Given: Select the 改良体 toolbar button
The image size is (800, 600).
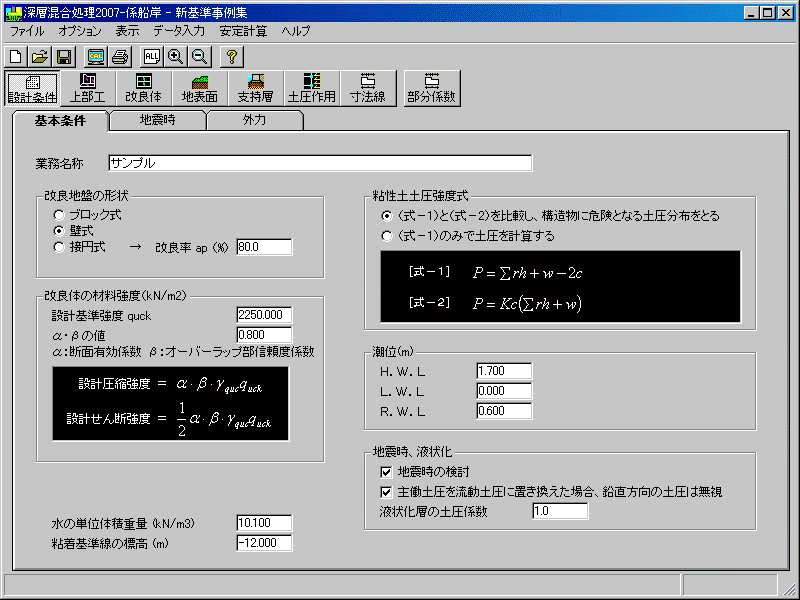Looking at the screenshot, I should [144, 88].
